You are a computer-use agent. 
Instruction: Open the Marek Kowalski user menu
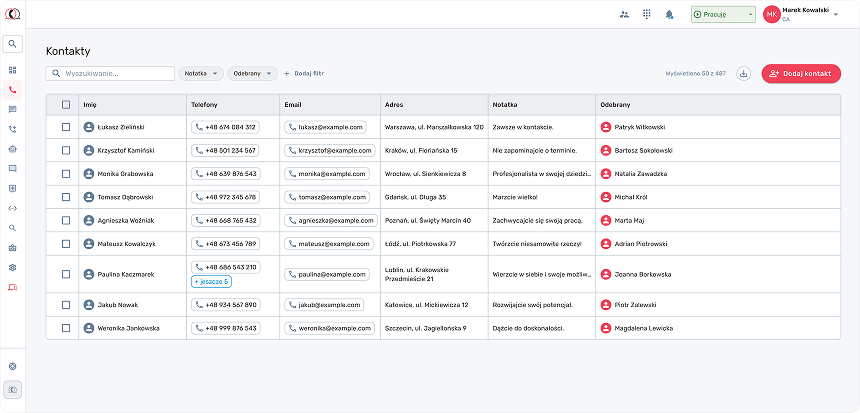coord(802,14)
